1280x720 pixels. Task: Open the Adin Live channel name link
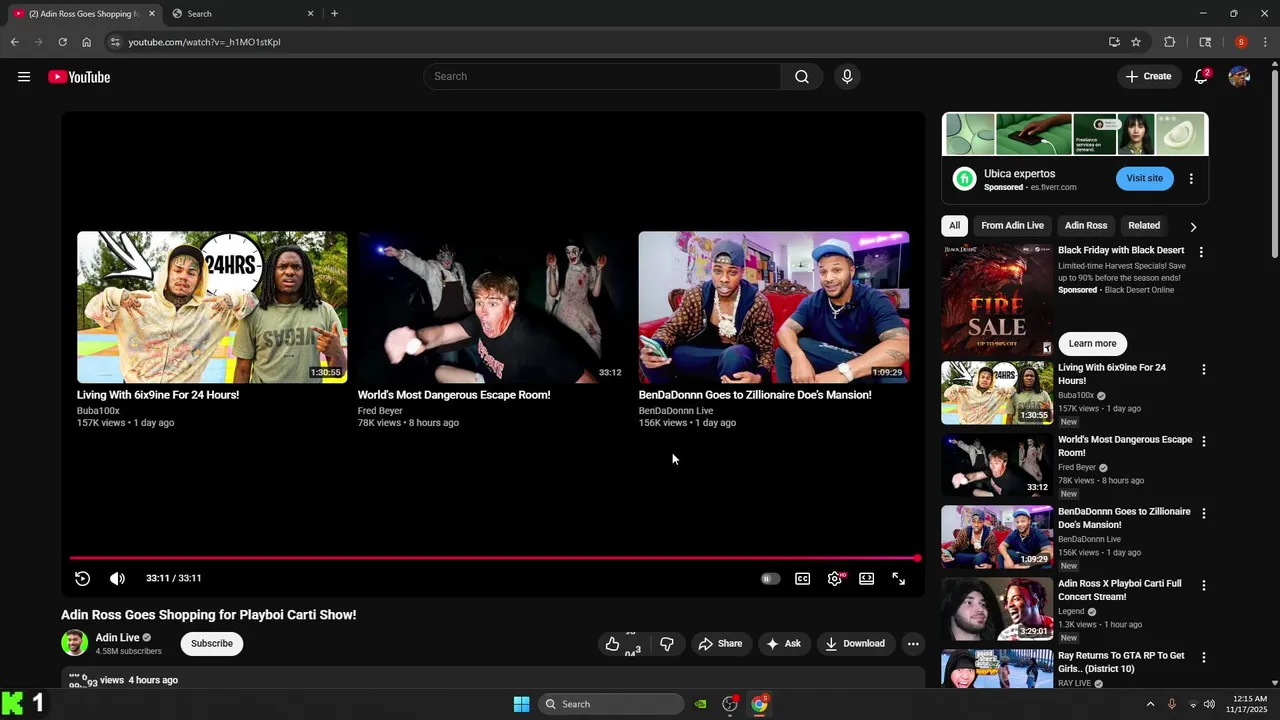click(x=117, y=638)
